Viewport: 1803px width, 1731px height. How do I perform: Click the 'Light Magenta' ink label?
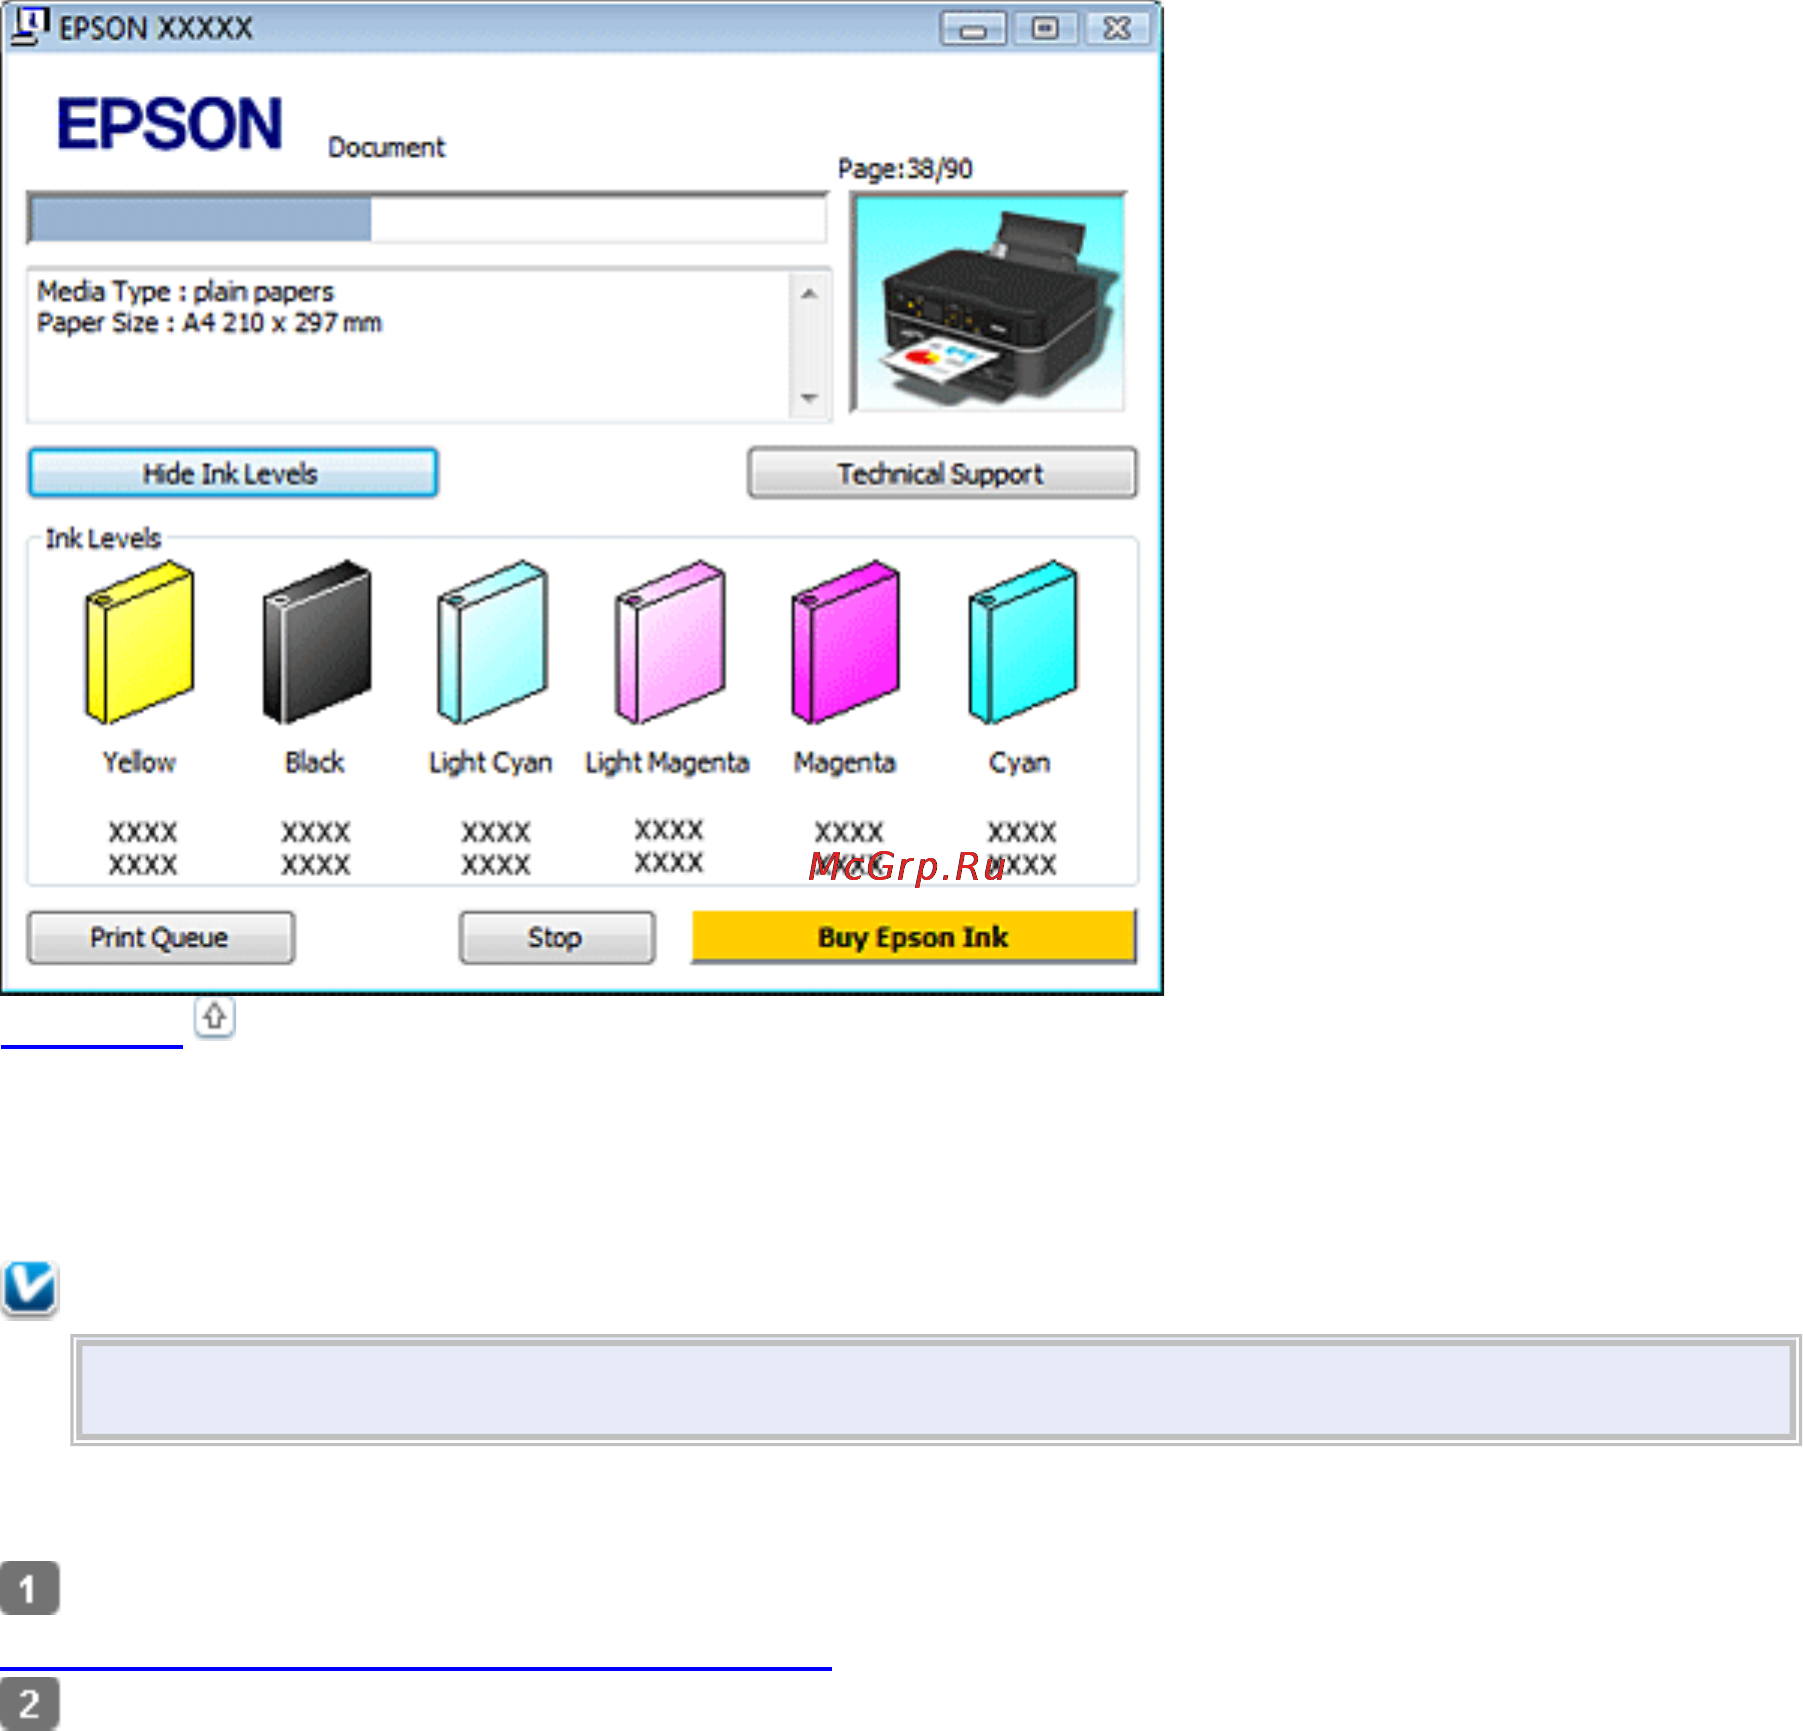click(x=667, y=763)
